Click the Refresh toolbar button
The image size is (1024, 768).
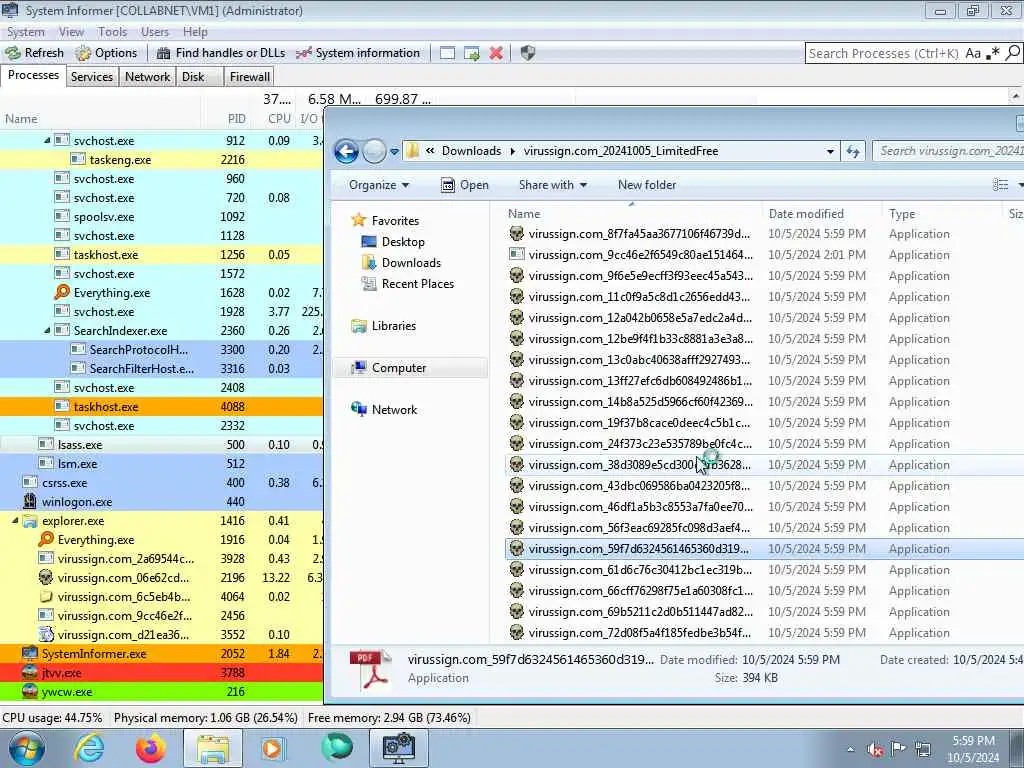pos(35,53)
